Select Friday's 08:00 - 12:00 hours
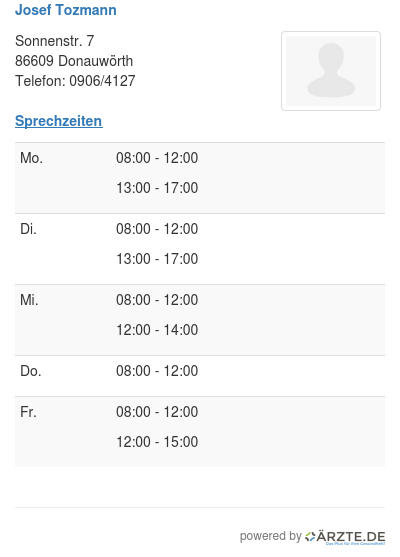 click(157, 412)
